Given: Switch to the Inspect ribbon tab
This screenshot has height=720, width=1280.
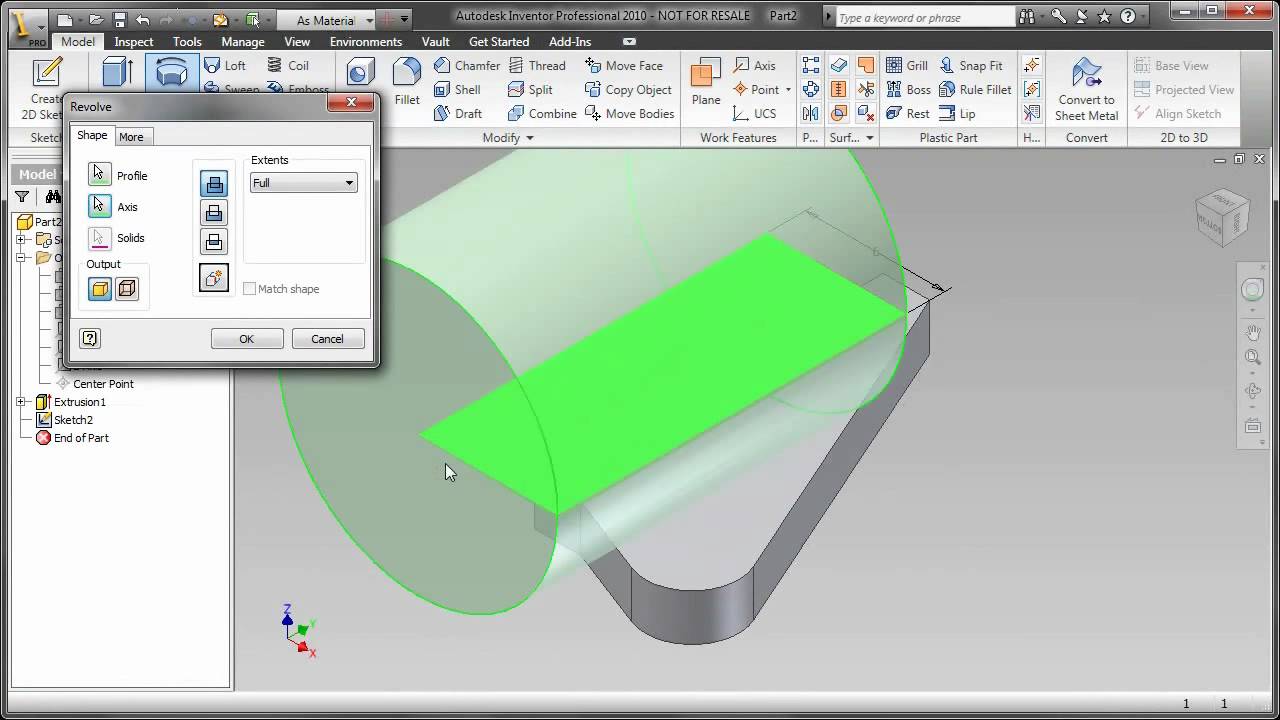Looking at the screenshot, I should click(x=134, y=42).
